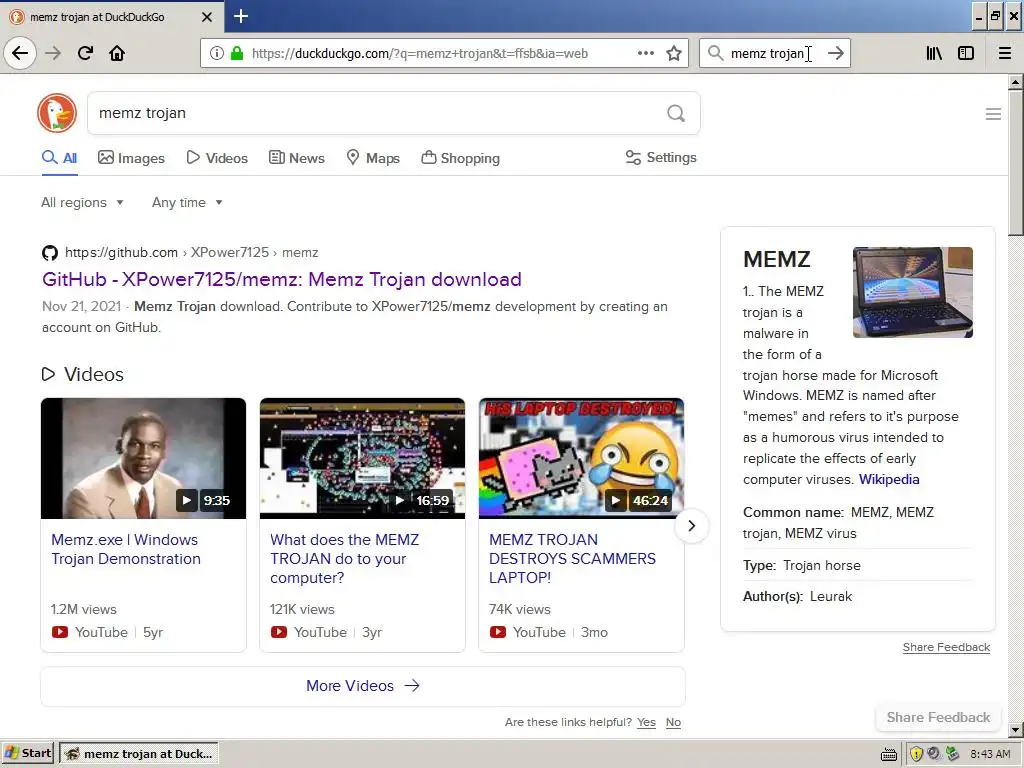
Task: Click the network tray icon
Action: click(953, 754)
